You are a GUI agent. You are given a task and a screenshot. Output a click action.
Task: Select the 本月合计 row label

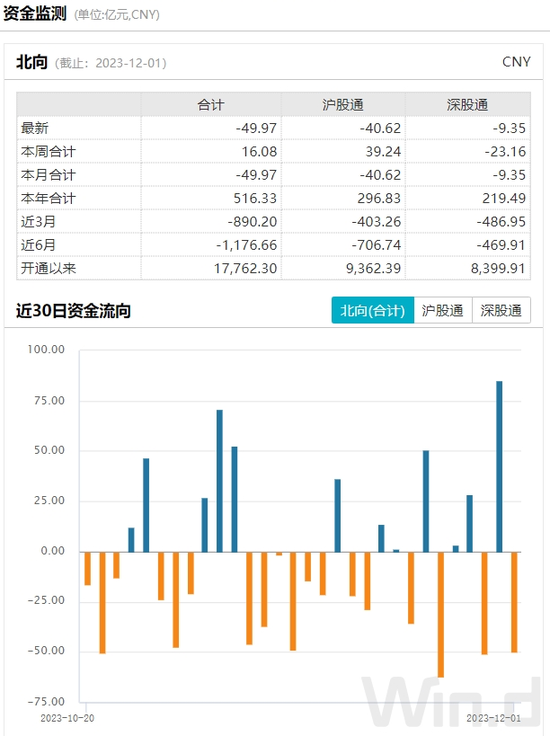coord(48,175)
